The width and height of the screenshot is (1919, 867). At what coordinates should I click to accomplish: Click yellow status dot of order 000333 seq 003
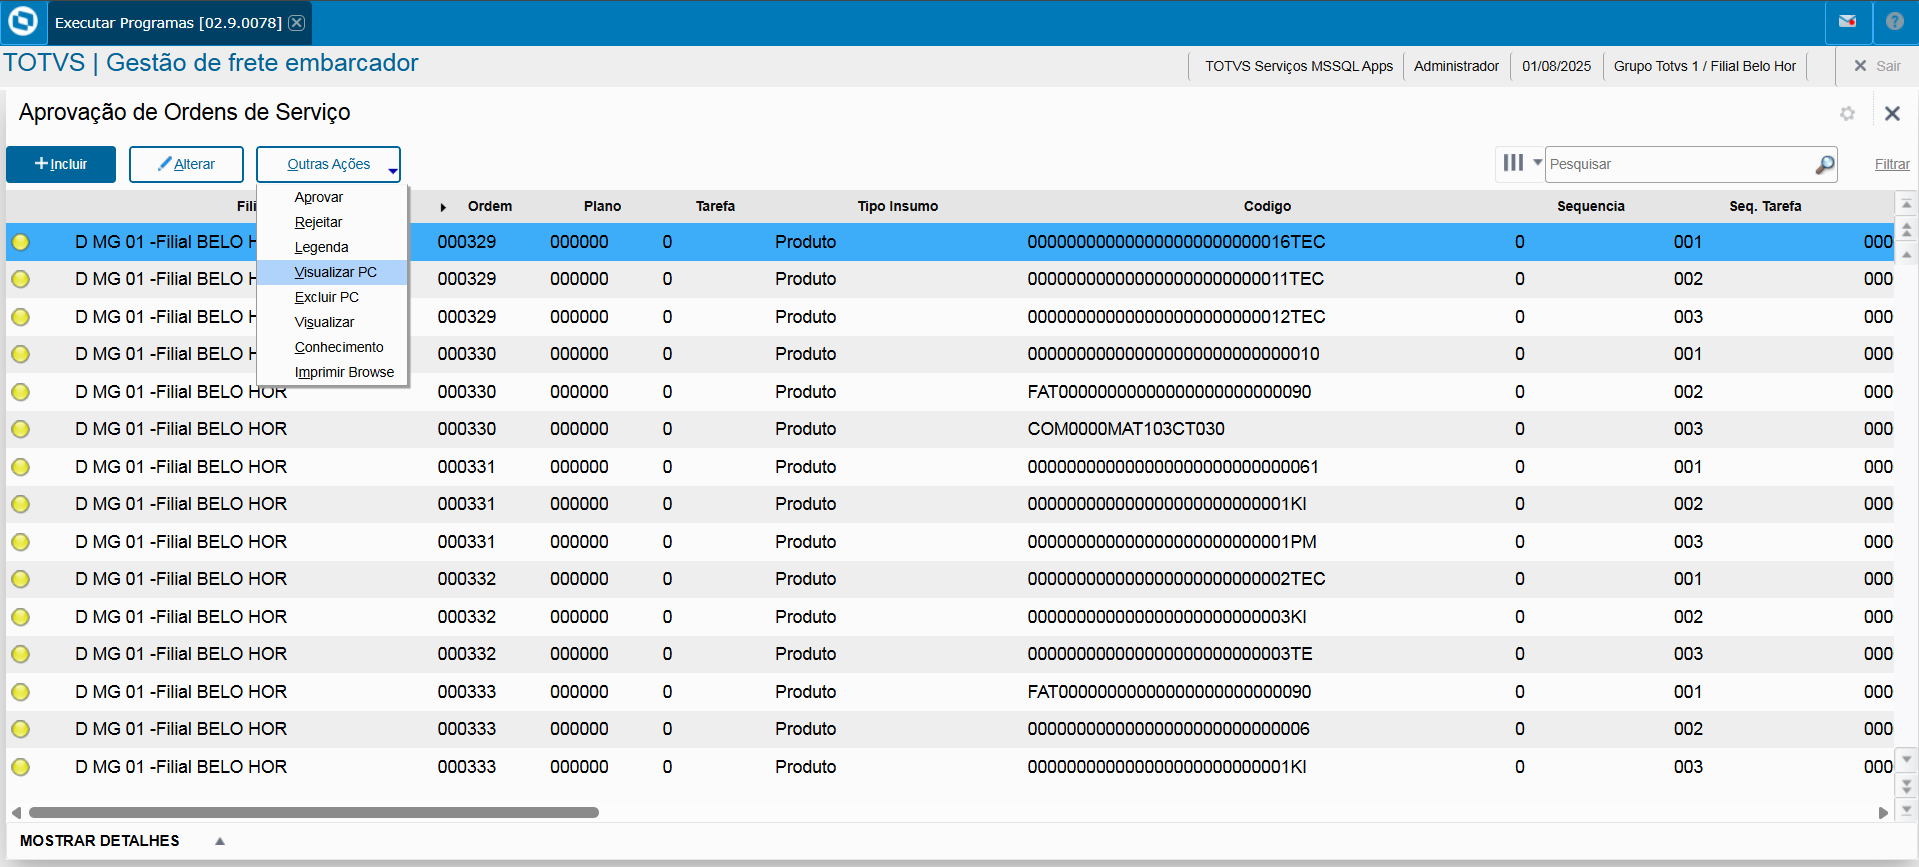pos(21,767)
